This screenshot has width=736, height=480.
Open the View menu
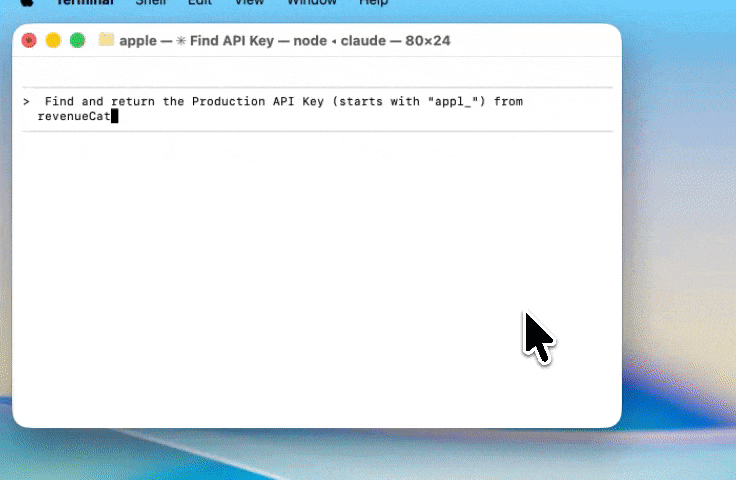(x=247, y=3)
